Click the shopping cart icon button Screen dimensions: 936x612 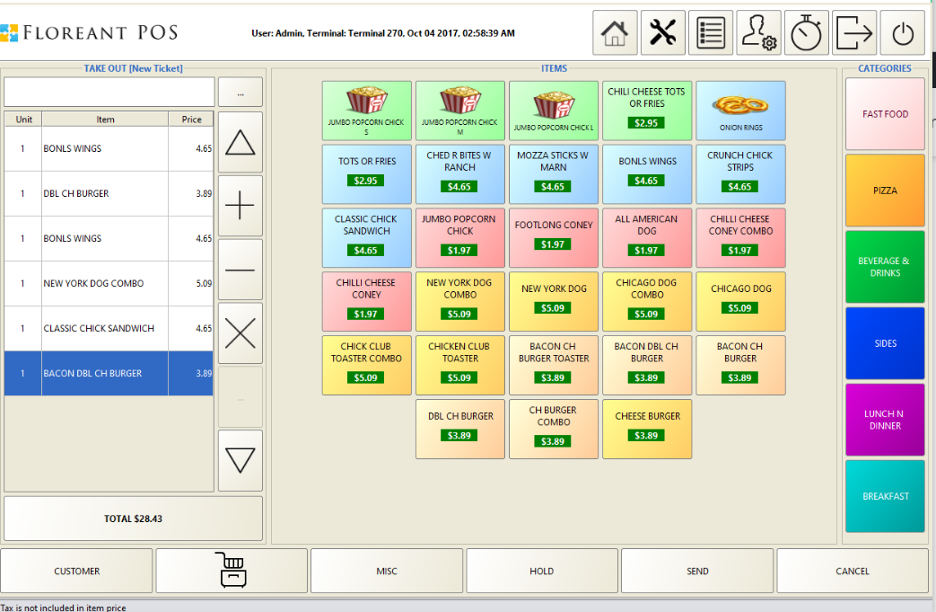click(231, 570)
